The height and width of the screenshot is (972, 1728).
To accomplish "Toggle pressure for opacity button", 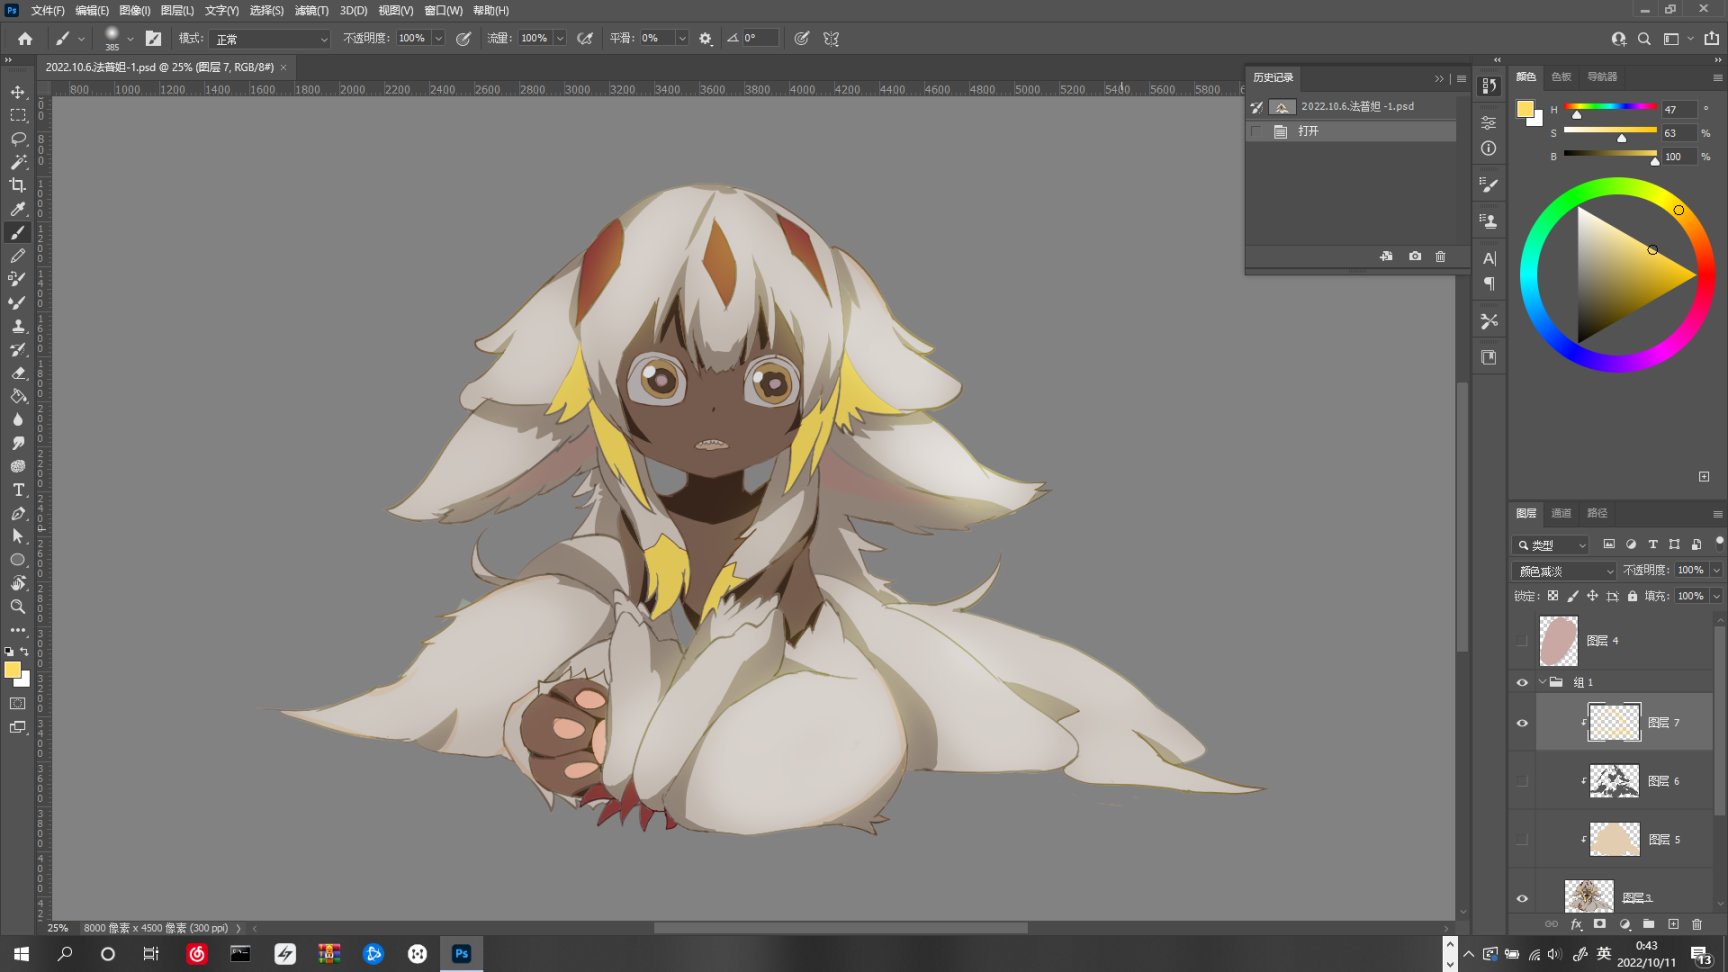I will (x=464, y=38).
